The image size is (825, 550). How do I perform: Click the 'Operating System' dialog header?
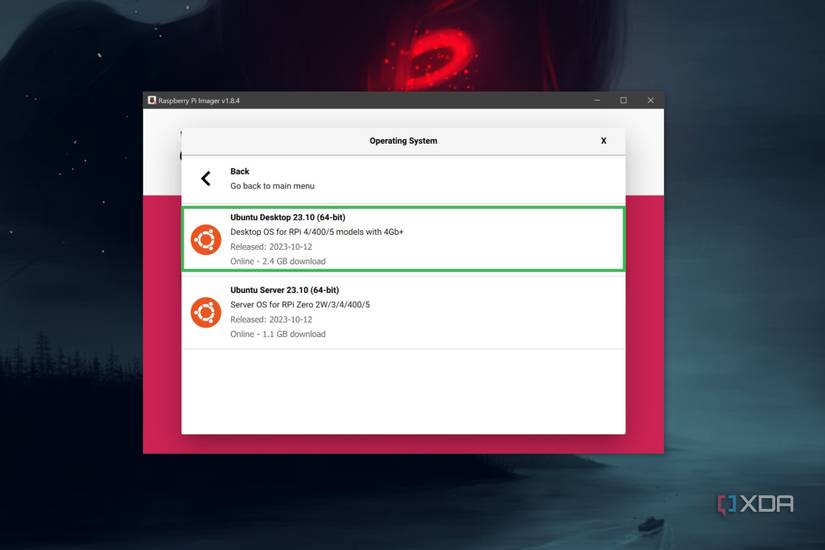tap(403, 141)
